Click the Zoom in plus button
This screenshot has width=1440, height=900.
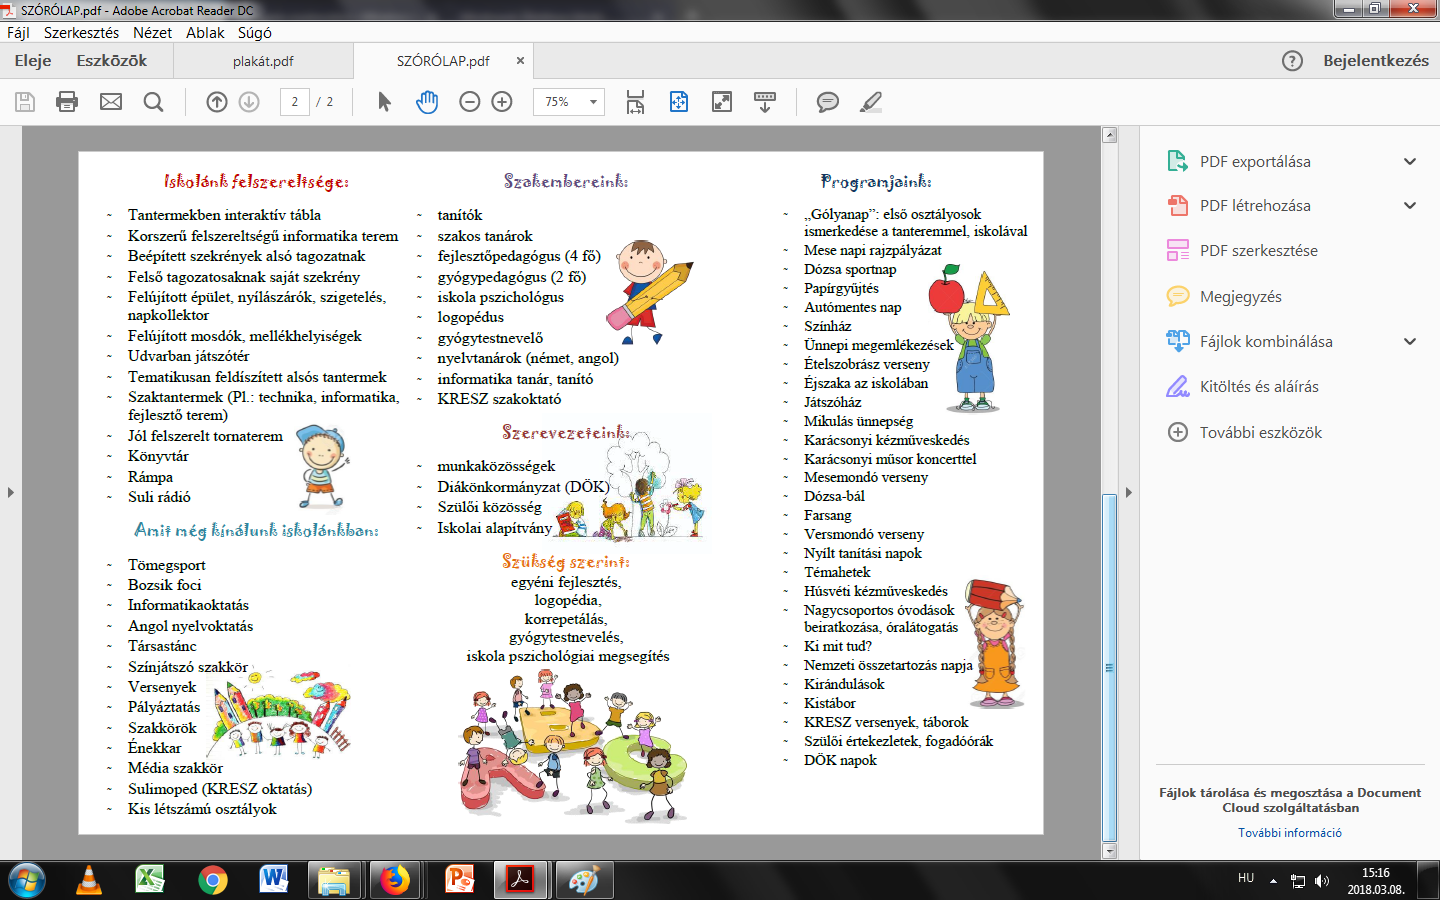[x=502, y=102]
